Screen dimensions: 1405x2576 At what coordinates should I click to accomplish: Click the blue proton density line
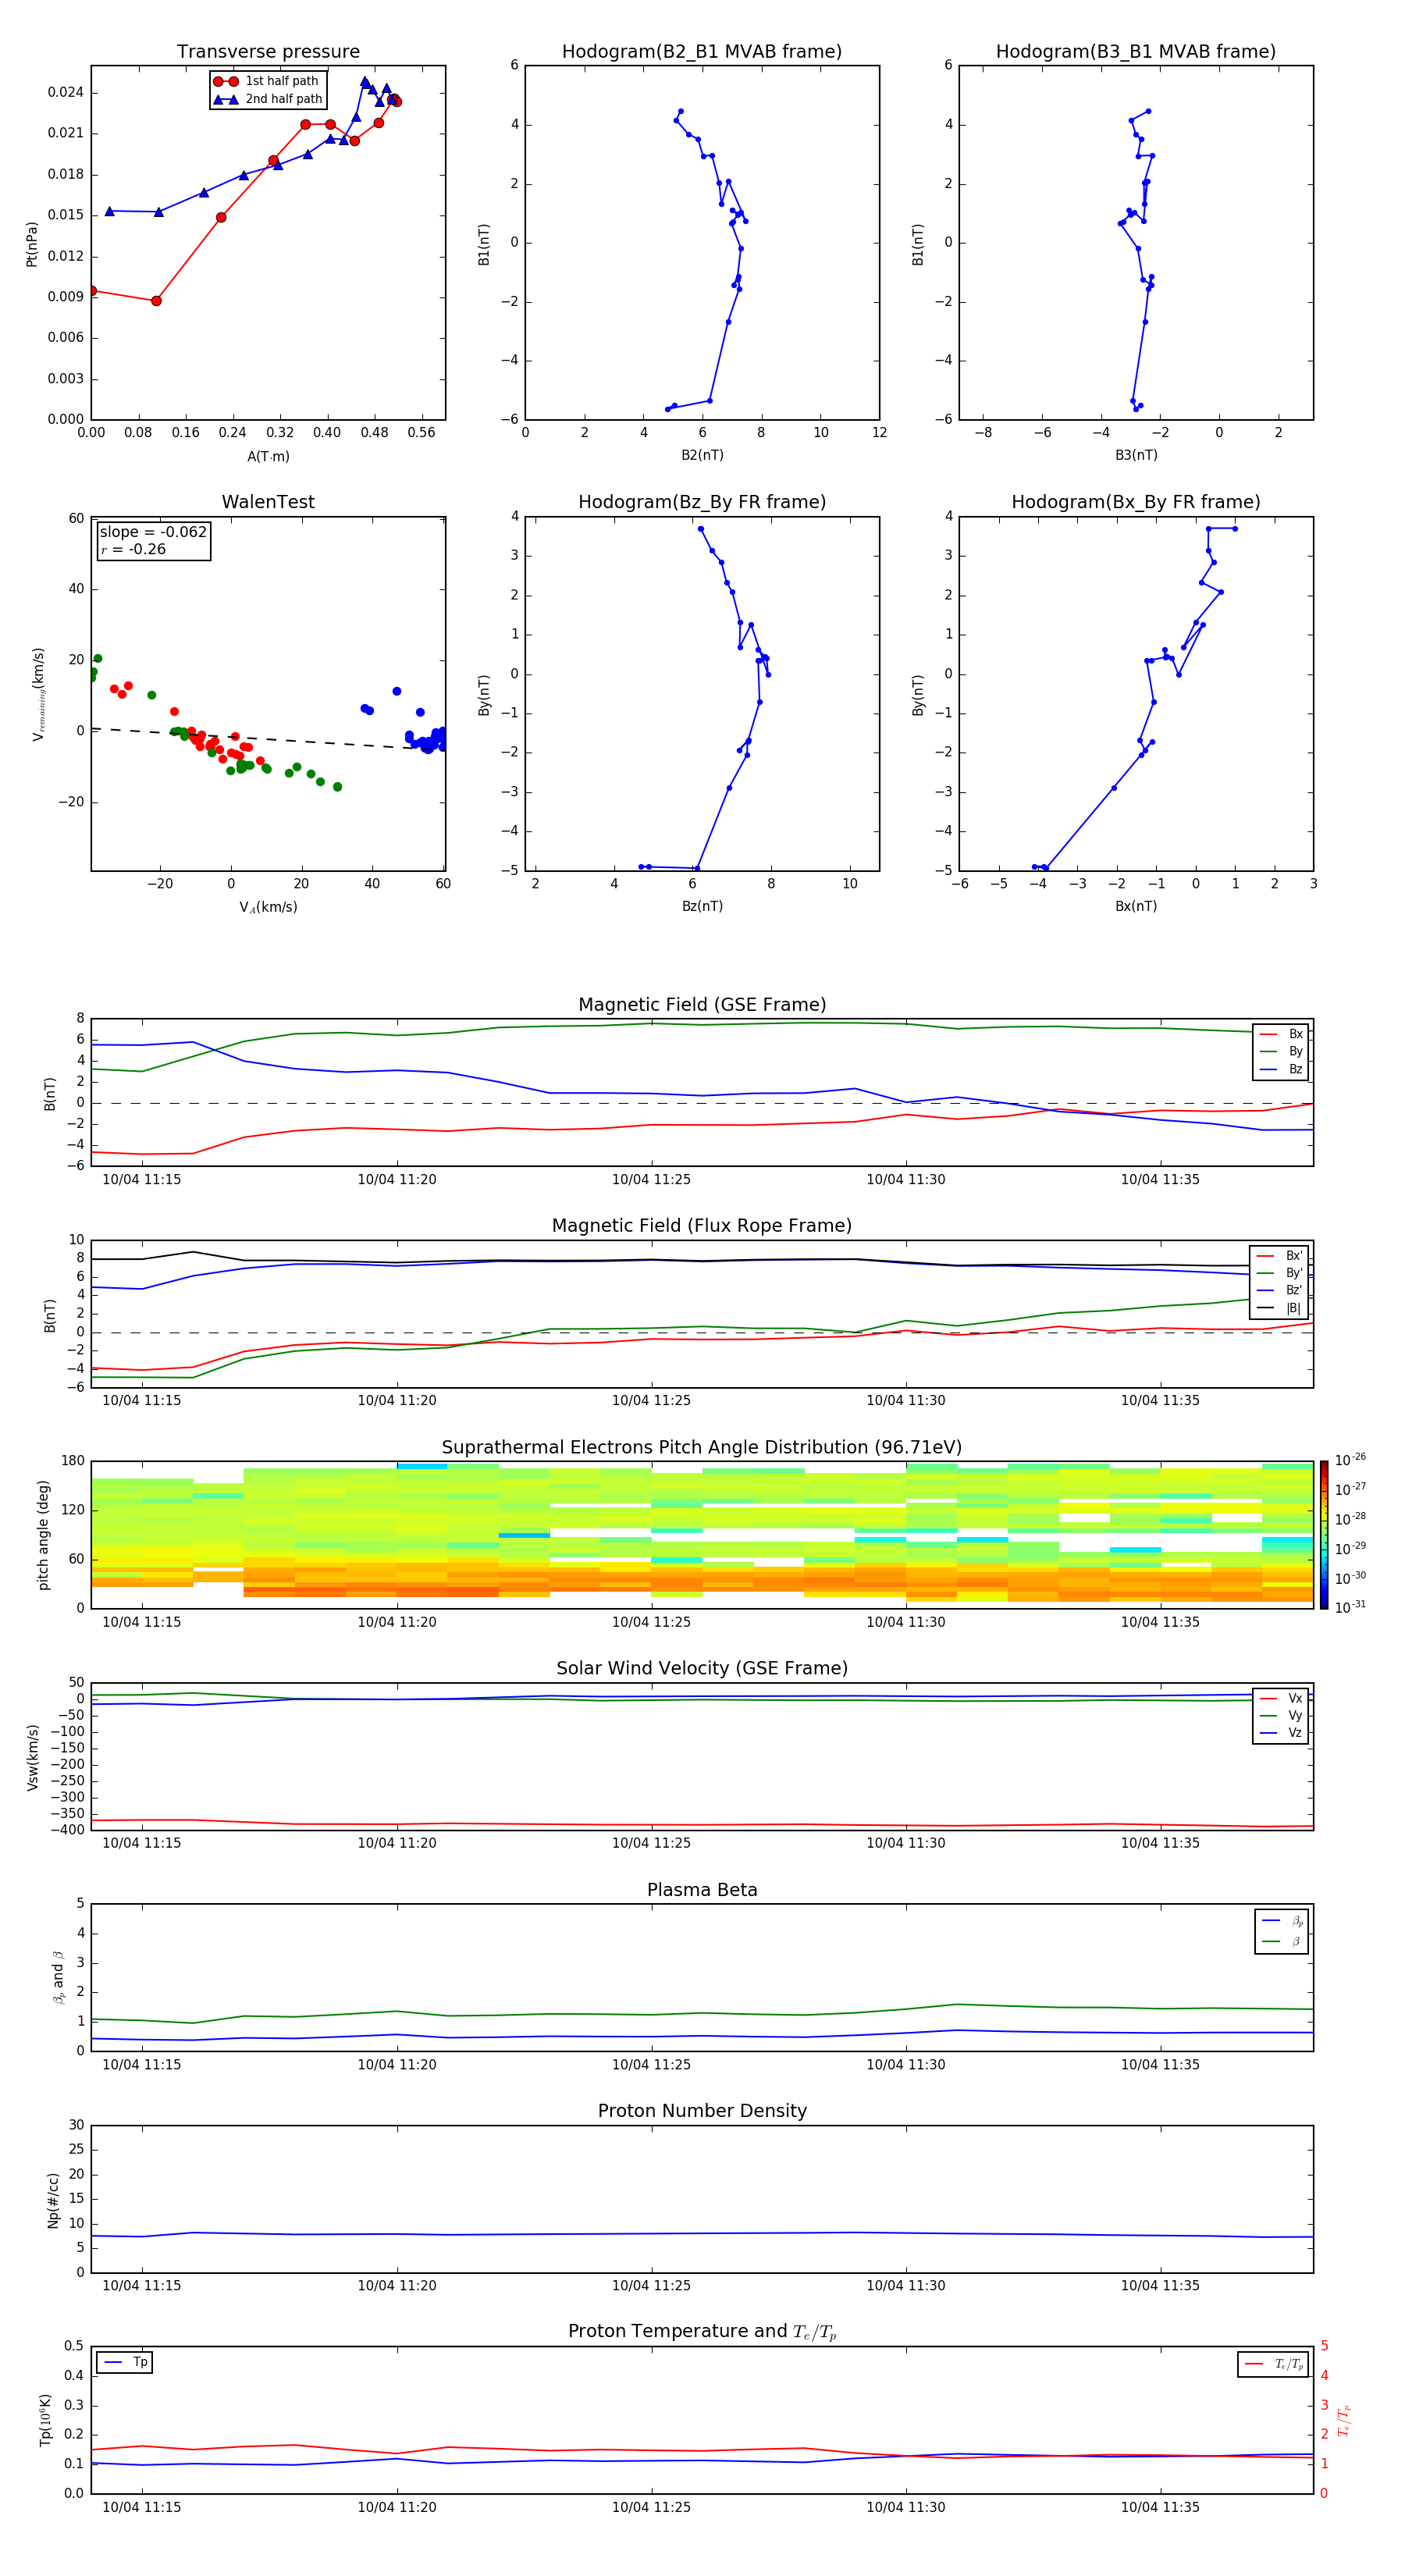pos(702,2233)
